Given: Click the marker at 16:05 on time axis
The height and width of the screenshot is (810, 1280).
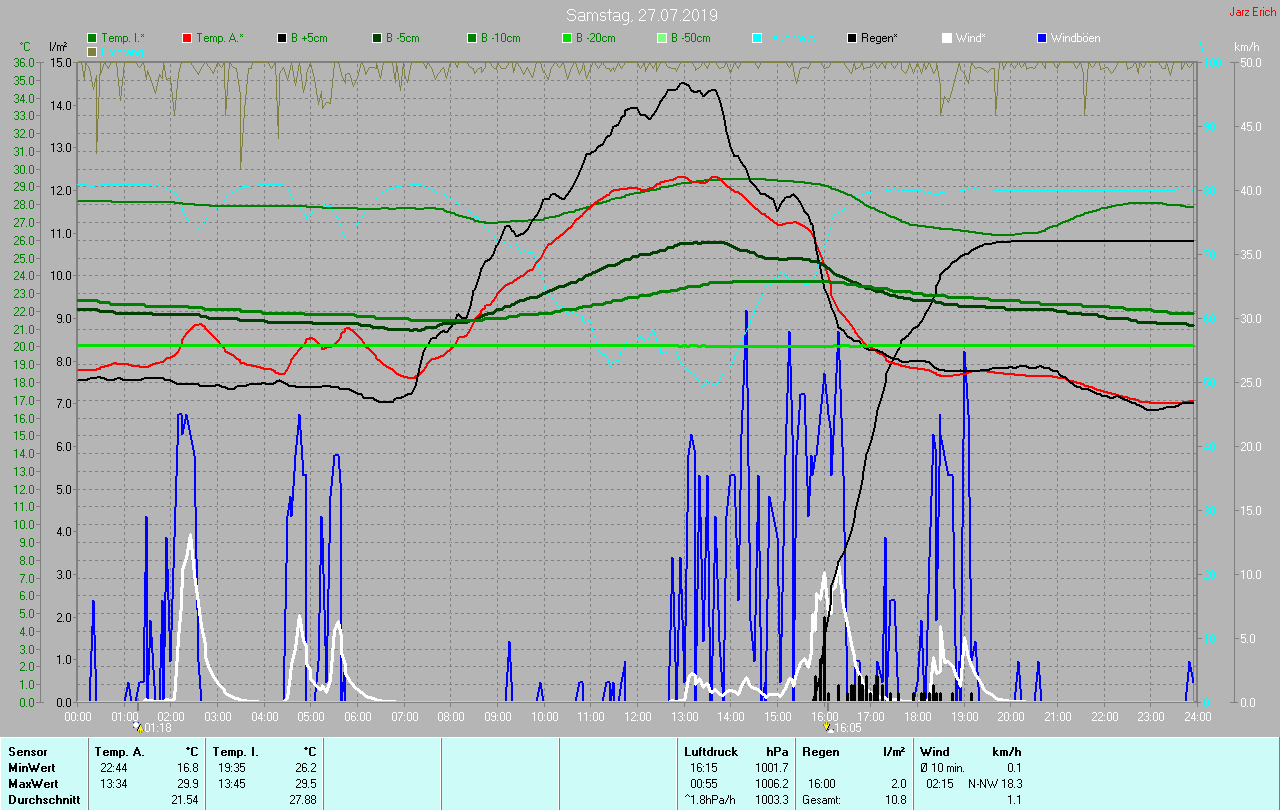Looking at the screenshot, I should tap(827, 728).
